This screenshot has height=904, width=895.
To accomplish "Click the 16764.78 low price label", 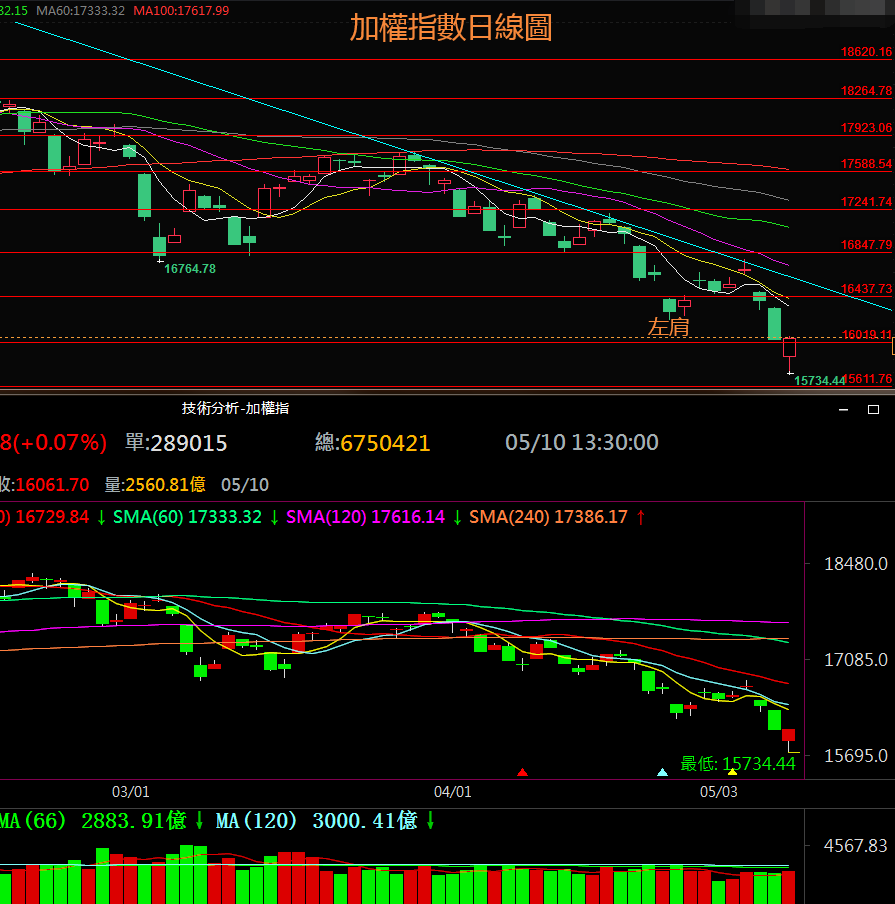I will click(x=190, y=269).
